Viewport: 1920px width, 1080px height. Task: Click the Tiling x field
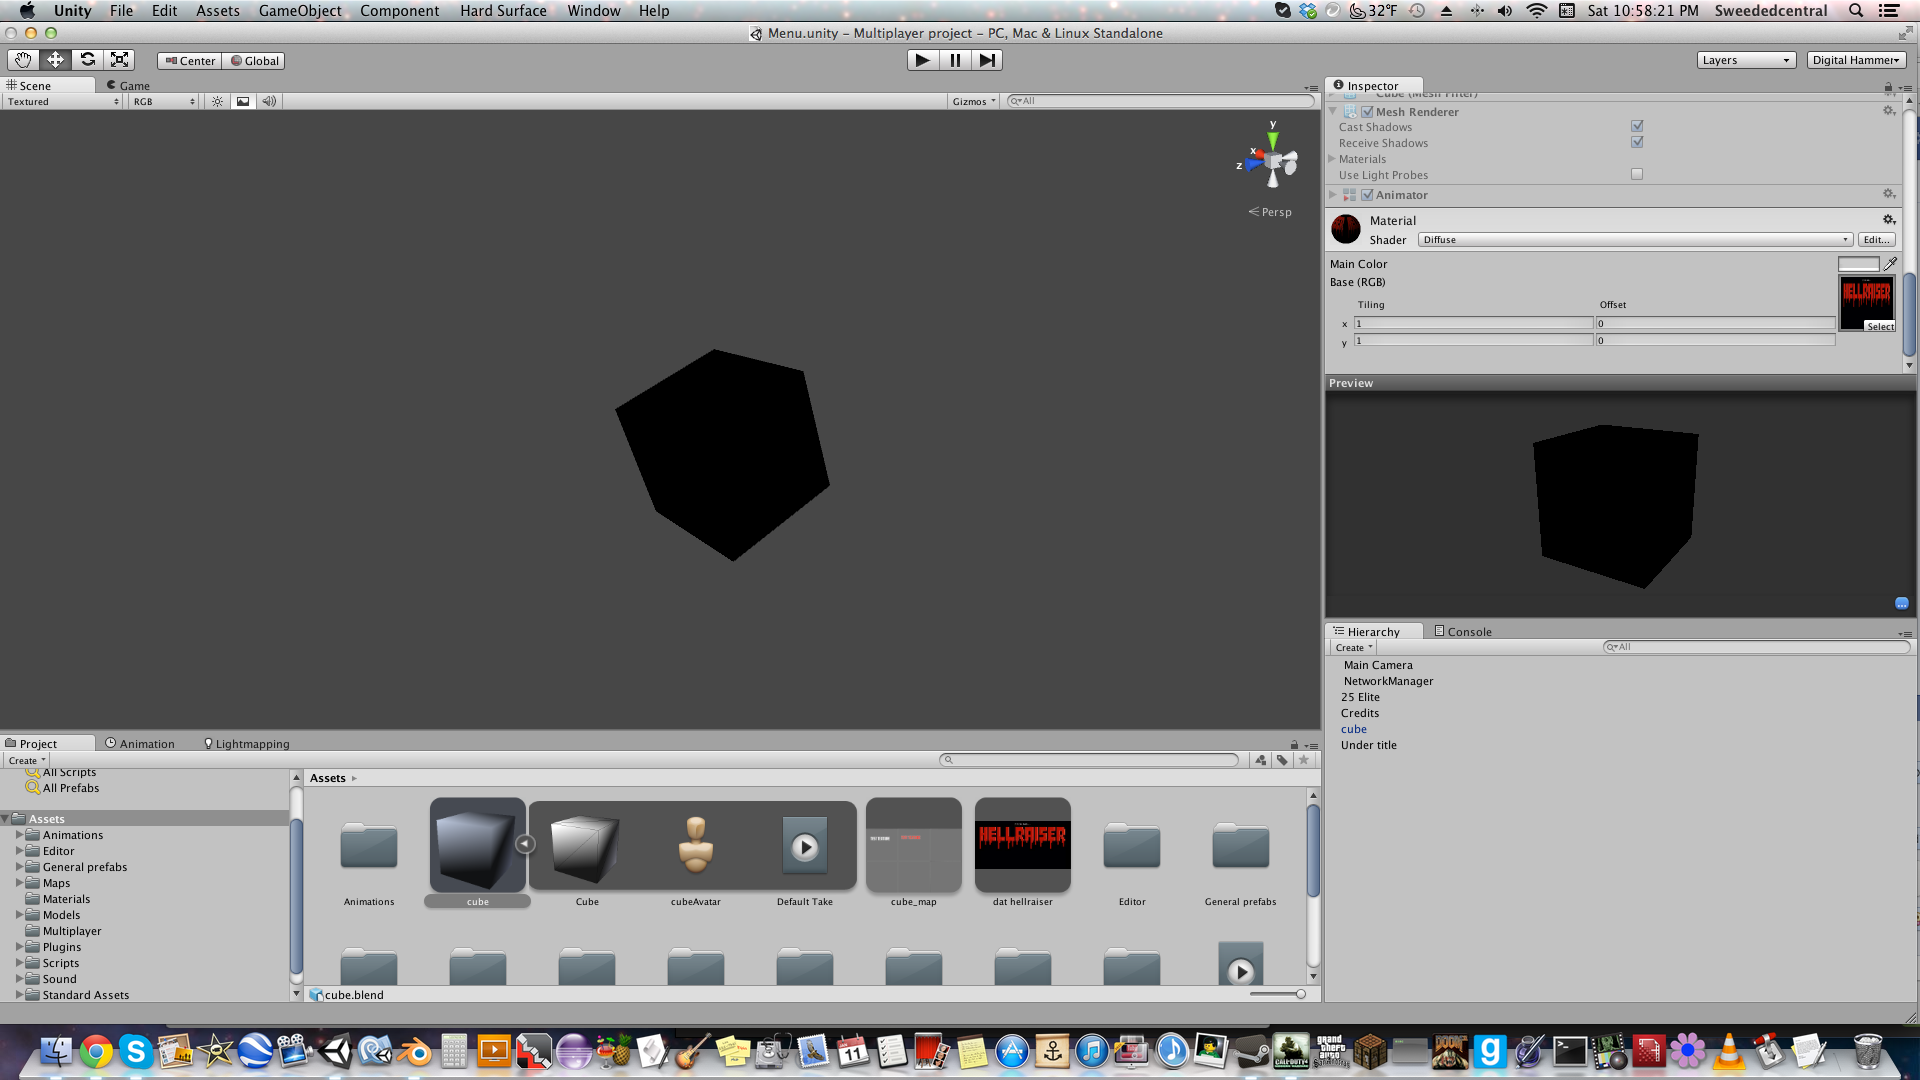[1473, 323]
